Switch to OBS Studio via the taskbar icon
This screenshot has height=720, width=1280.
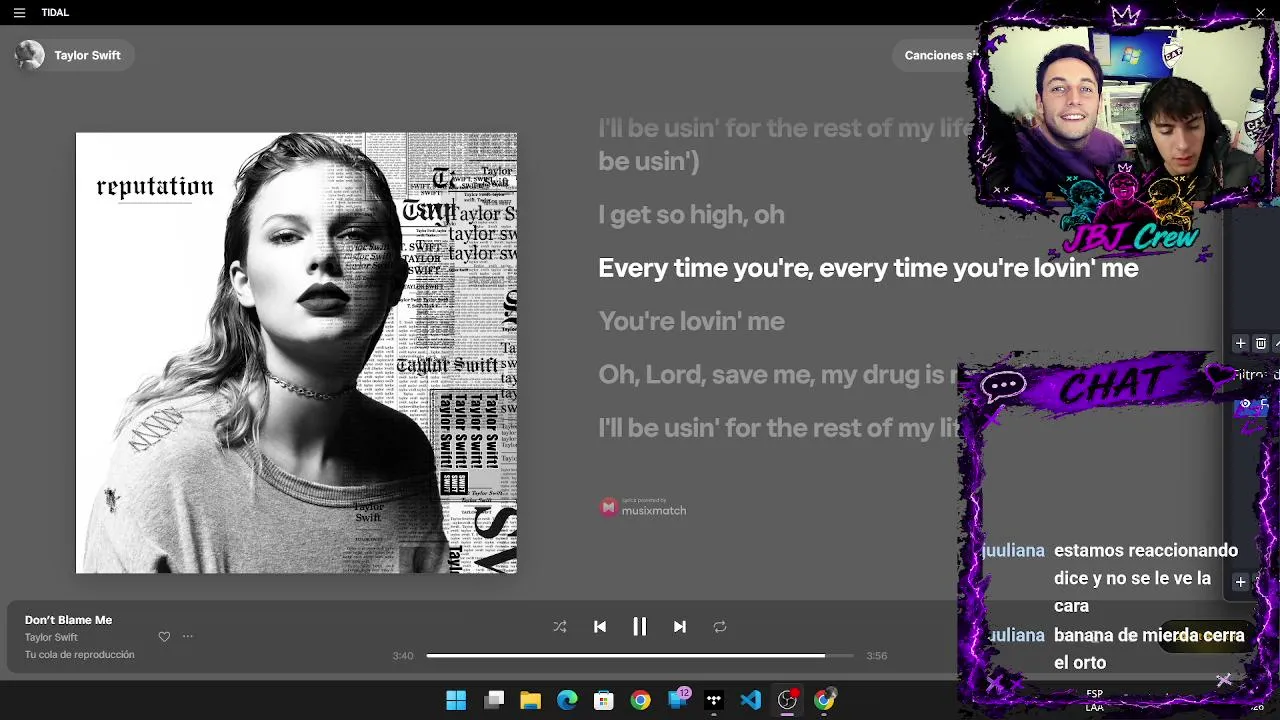click(x=788, y=700)
